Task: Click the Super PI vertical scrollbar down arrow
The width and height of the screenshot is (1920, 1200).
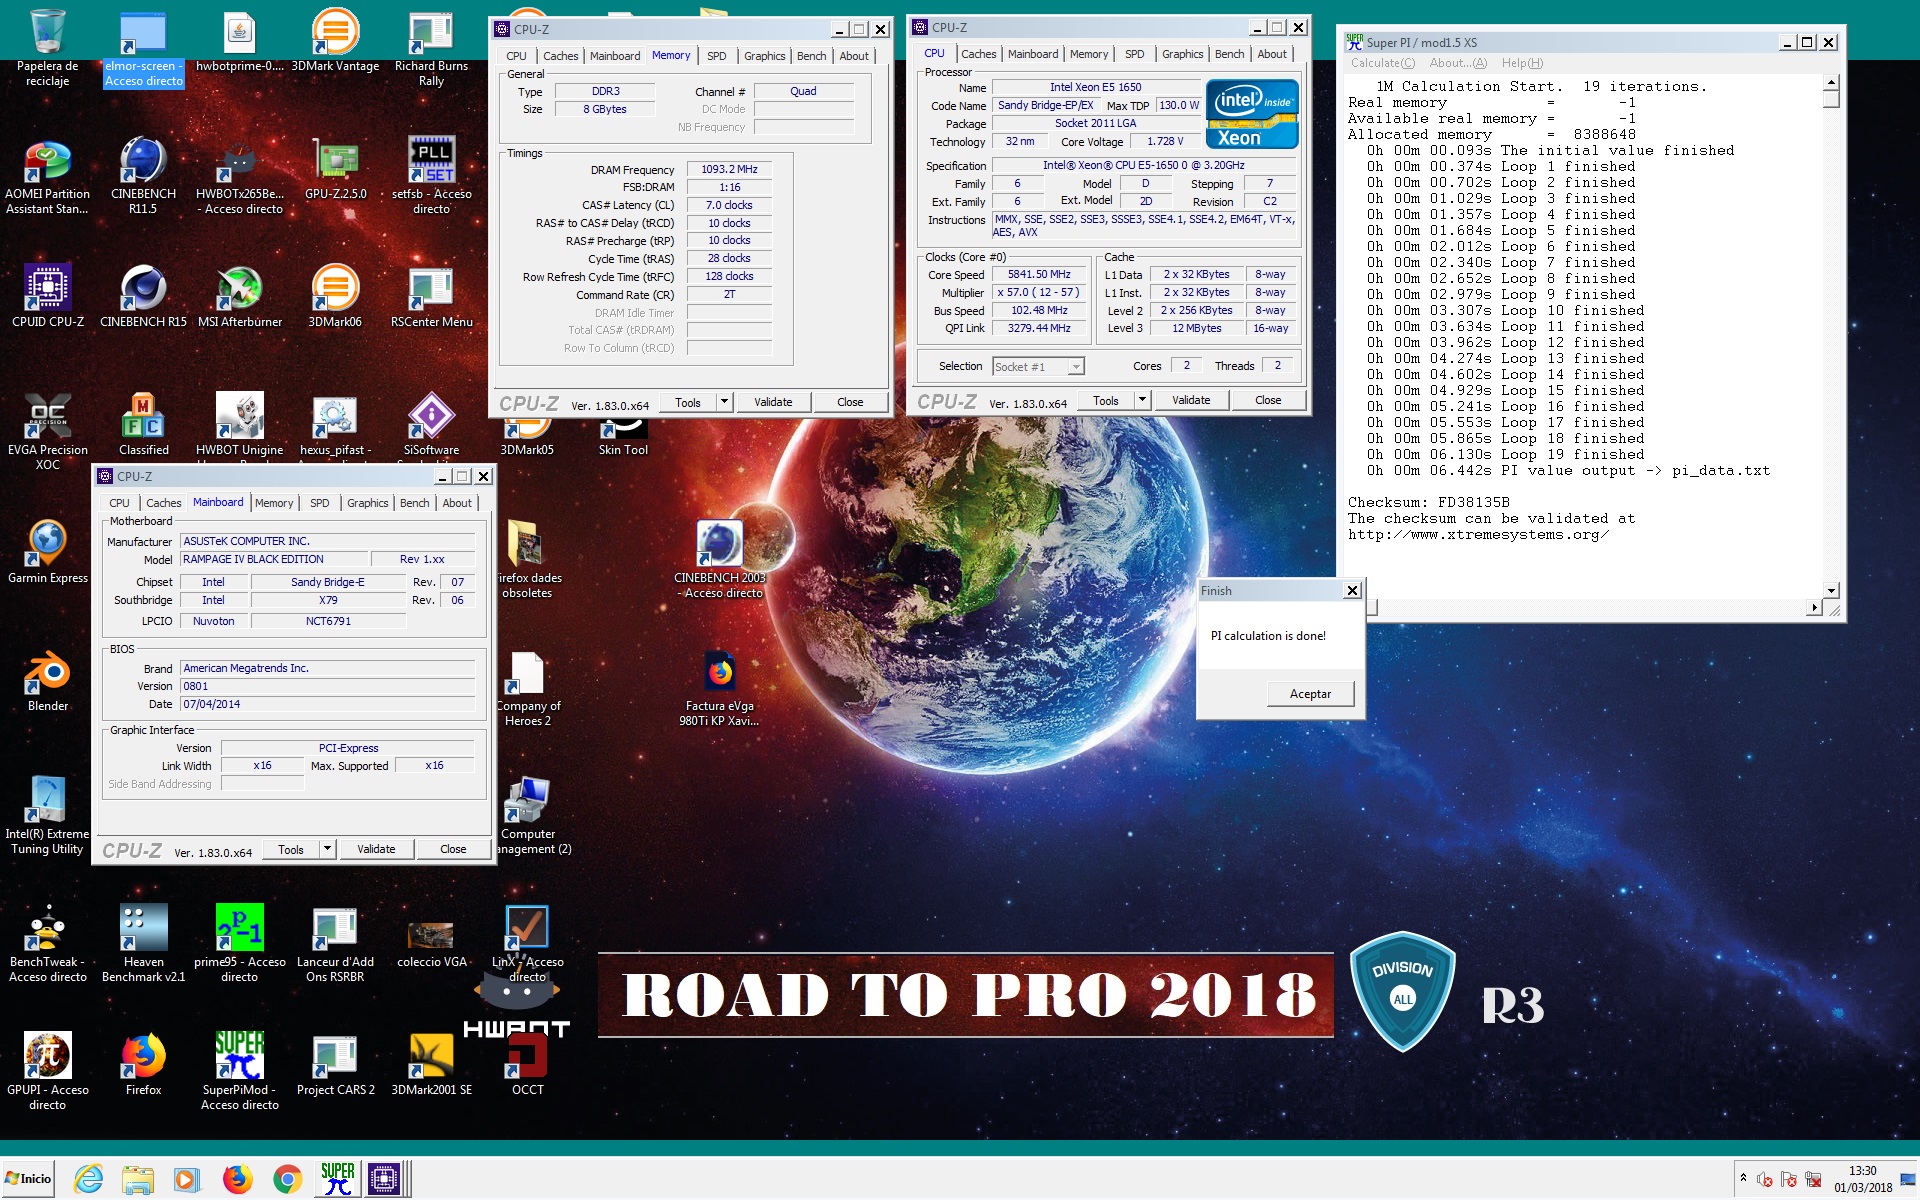Action: click(x=1831, y=591)
